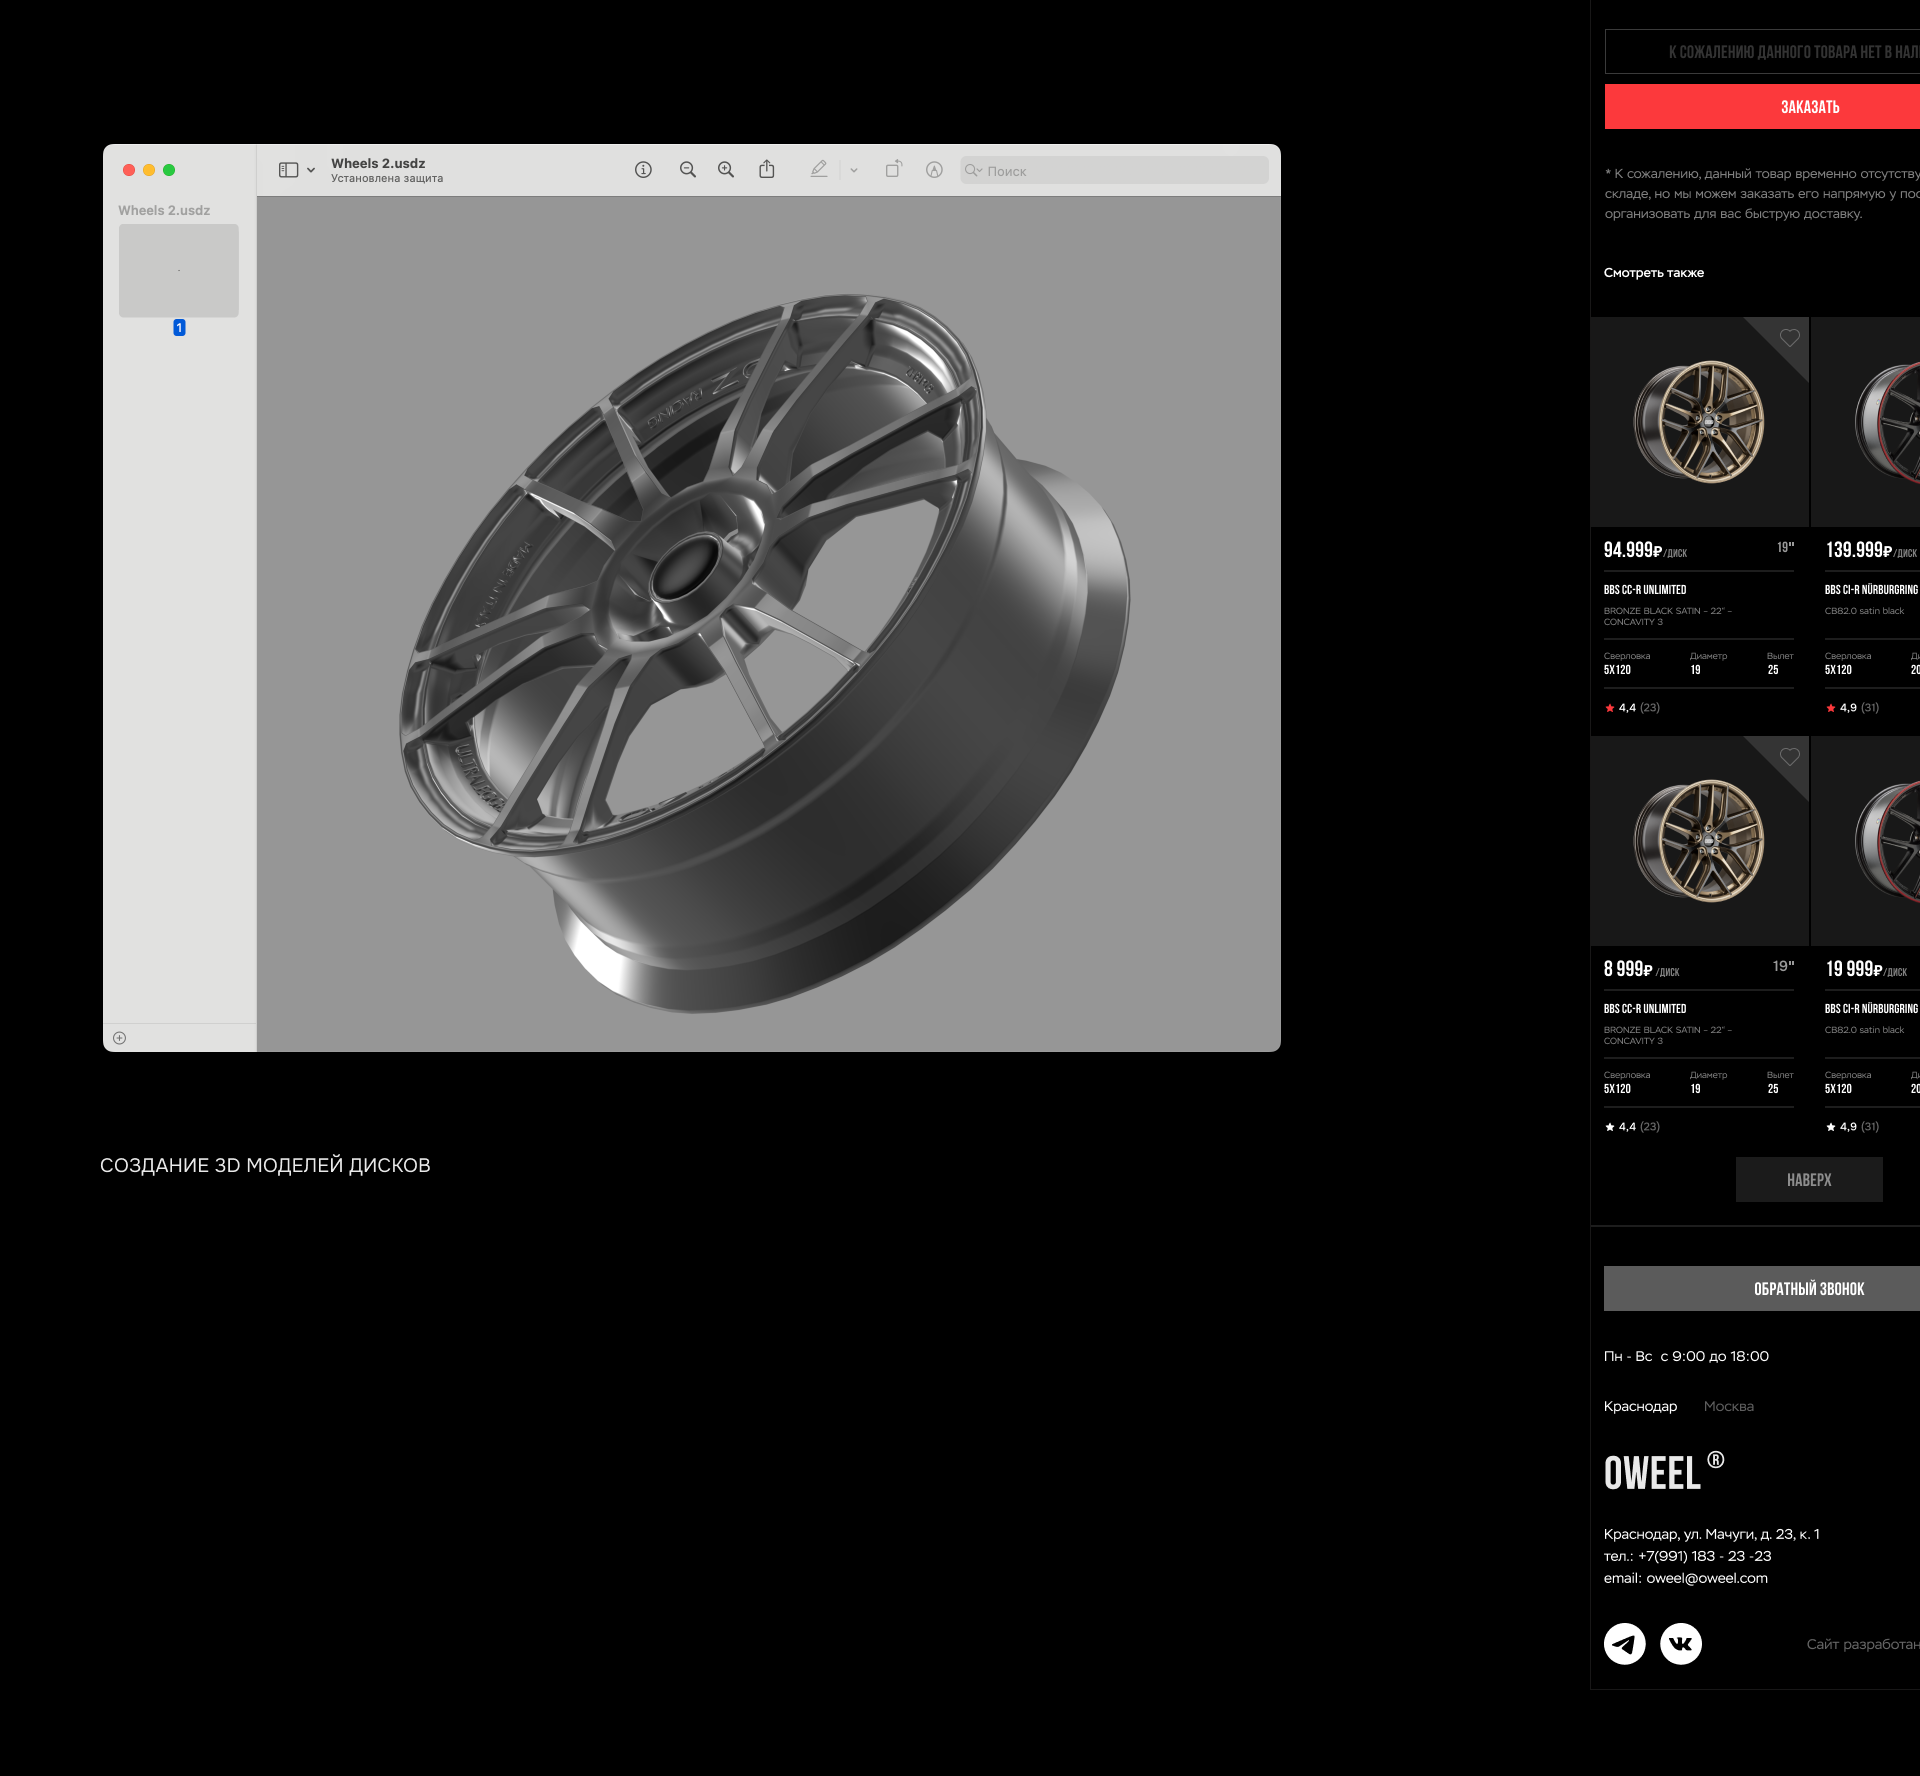Click the markup annotate circle icon

934,170
